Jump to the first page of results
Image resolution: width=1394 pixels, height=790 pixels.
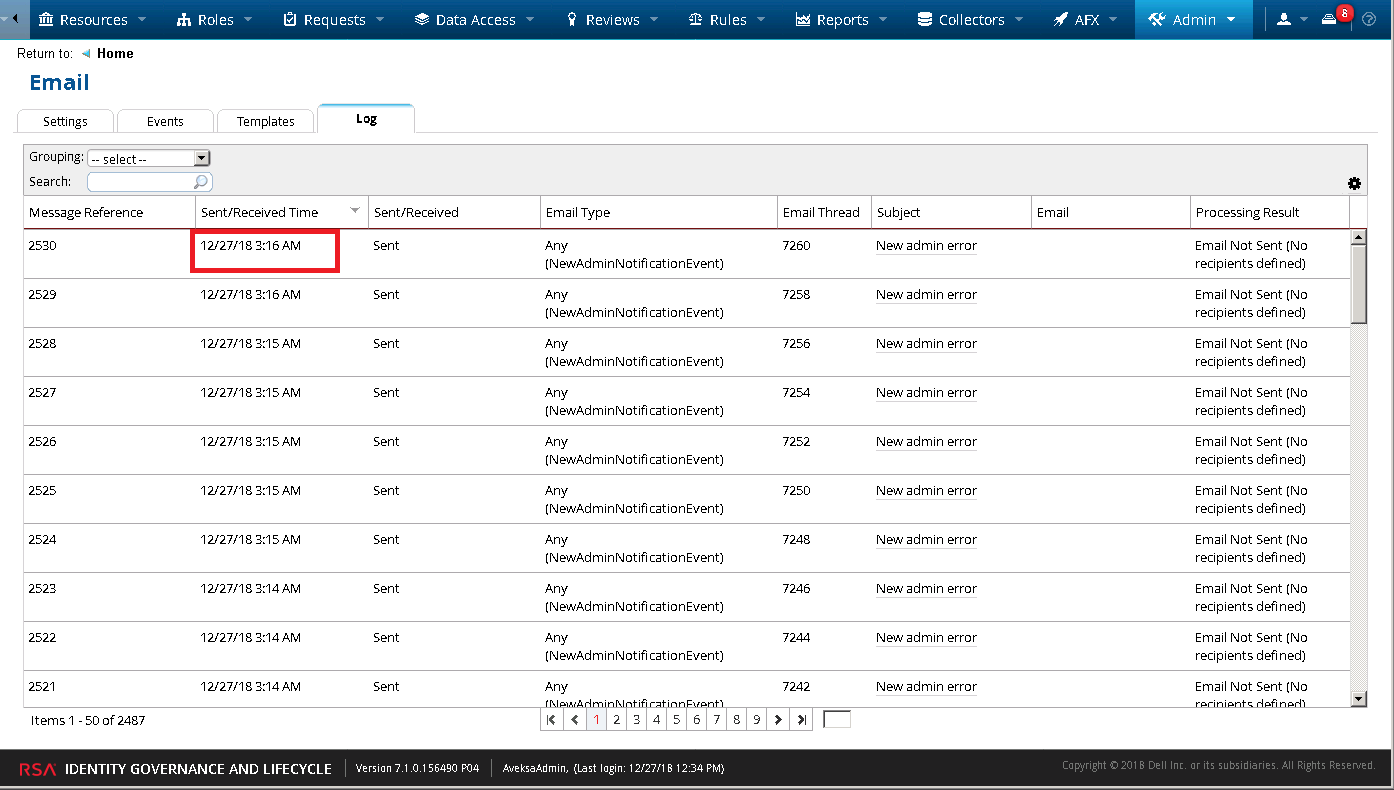tap(551, 719)
